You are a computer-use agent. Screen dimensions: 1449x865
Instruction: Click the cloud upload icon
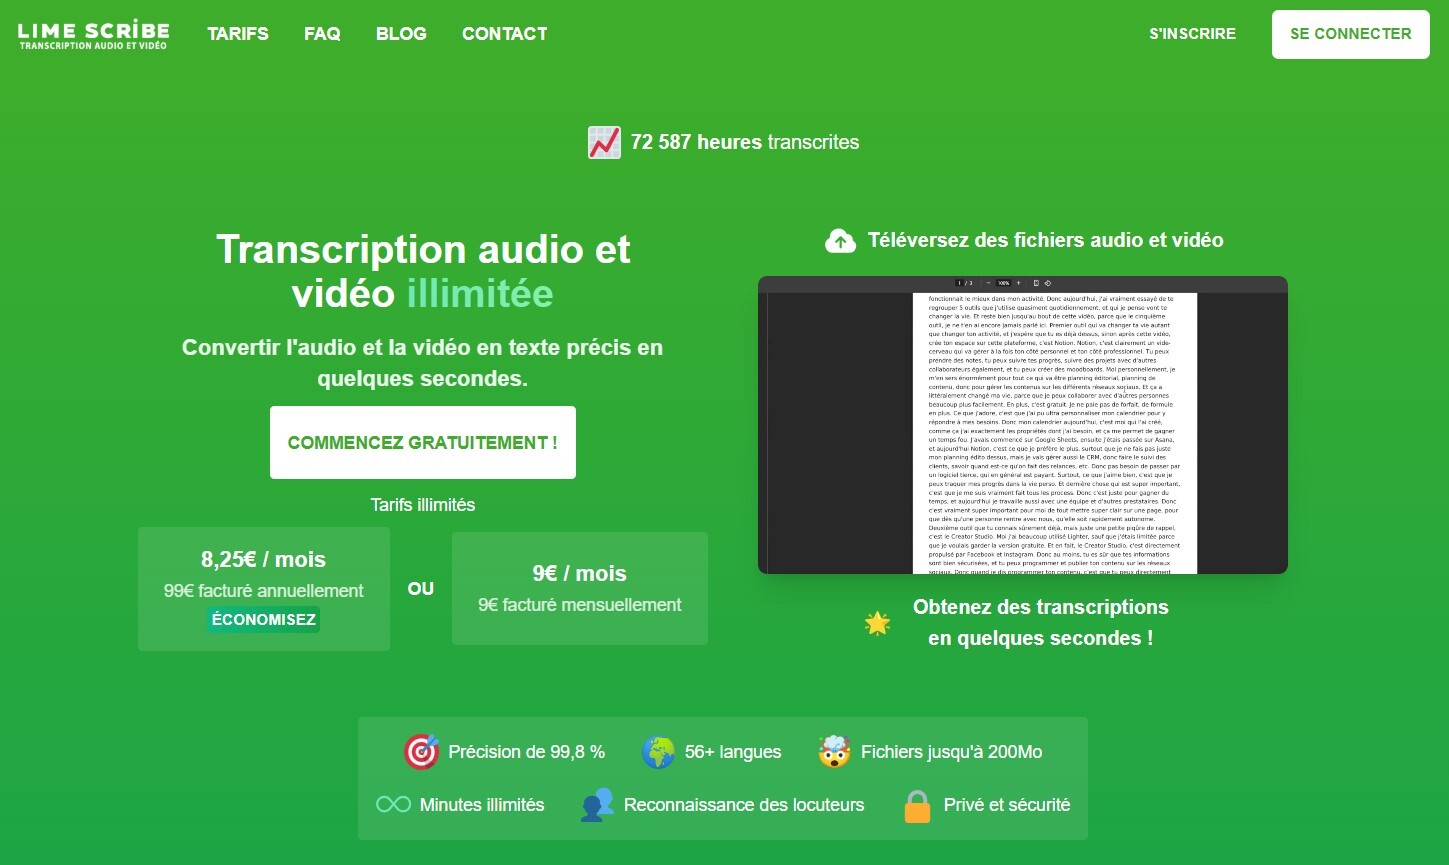(840, 240)
